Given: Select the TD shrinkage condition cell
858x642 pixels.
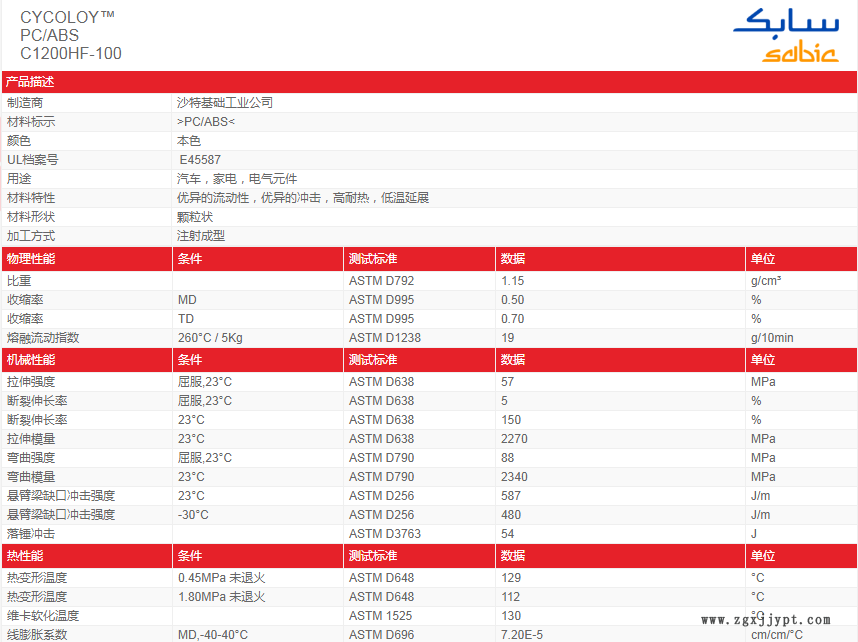Looking at the screenshot, I should (185, 319).
